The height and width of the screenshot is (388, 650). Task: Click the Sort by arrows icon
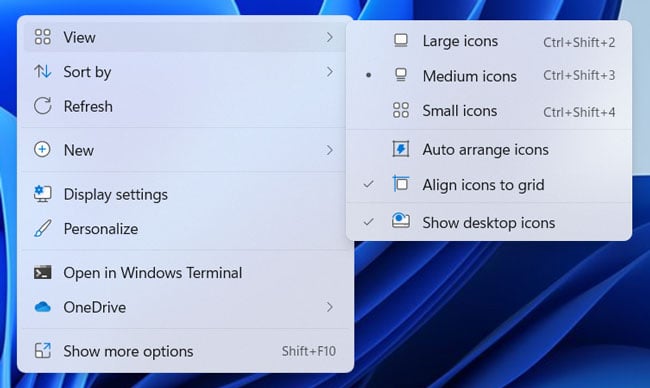click(x=43, y=72)
